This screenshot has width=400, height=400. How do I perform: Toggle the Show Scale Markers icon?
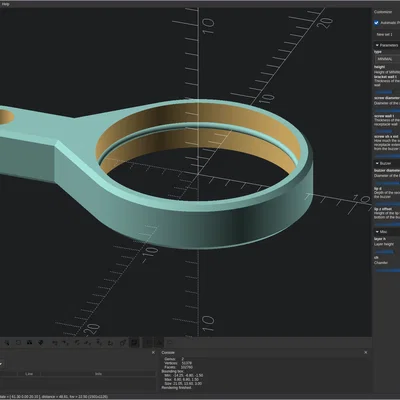(x=159, y=342)
